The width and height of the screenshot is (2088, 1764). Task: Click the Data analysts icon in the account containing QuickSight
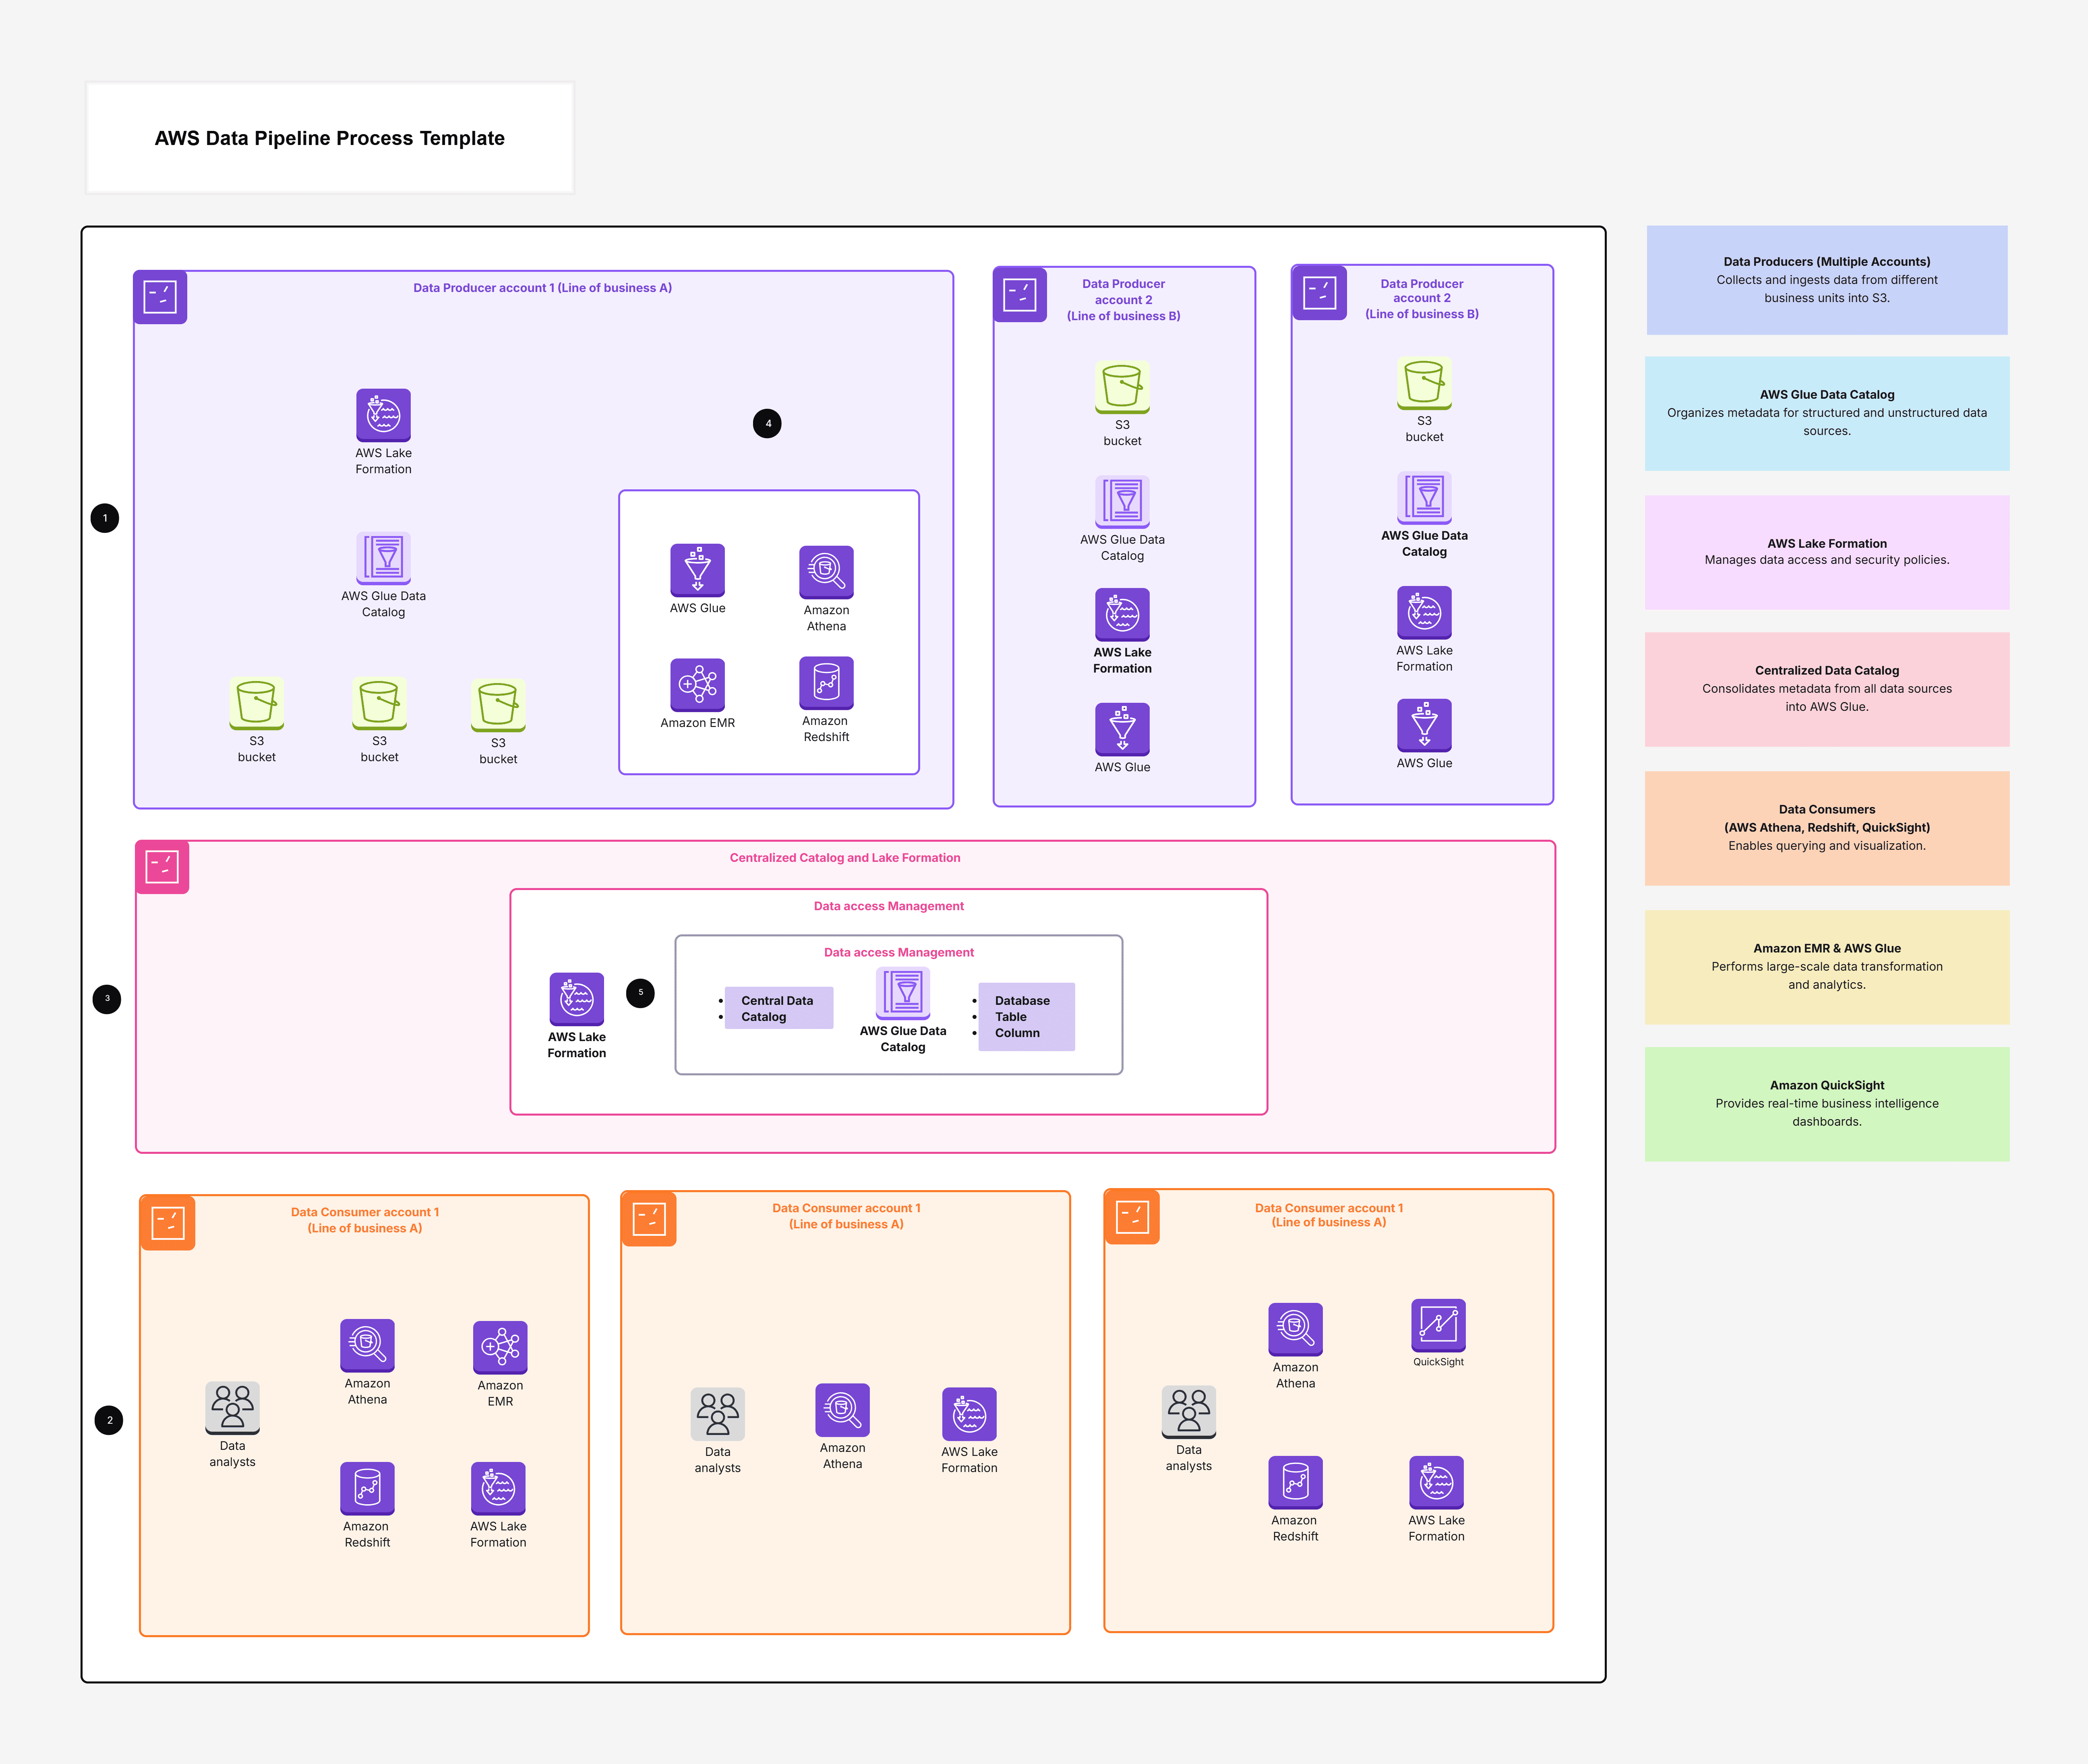1189,1412
